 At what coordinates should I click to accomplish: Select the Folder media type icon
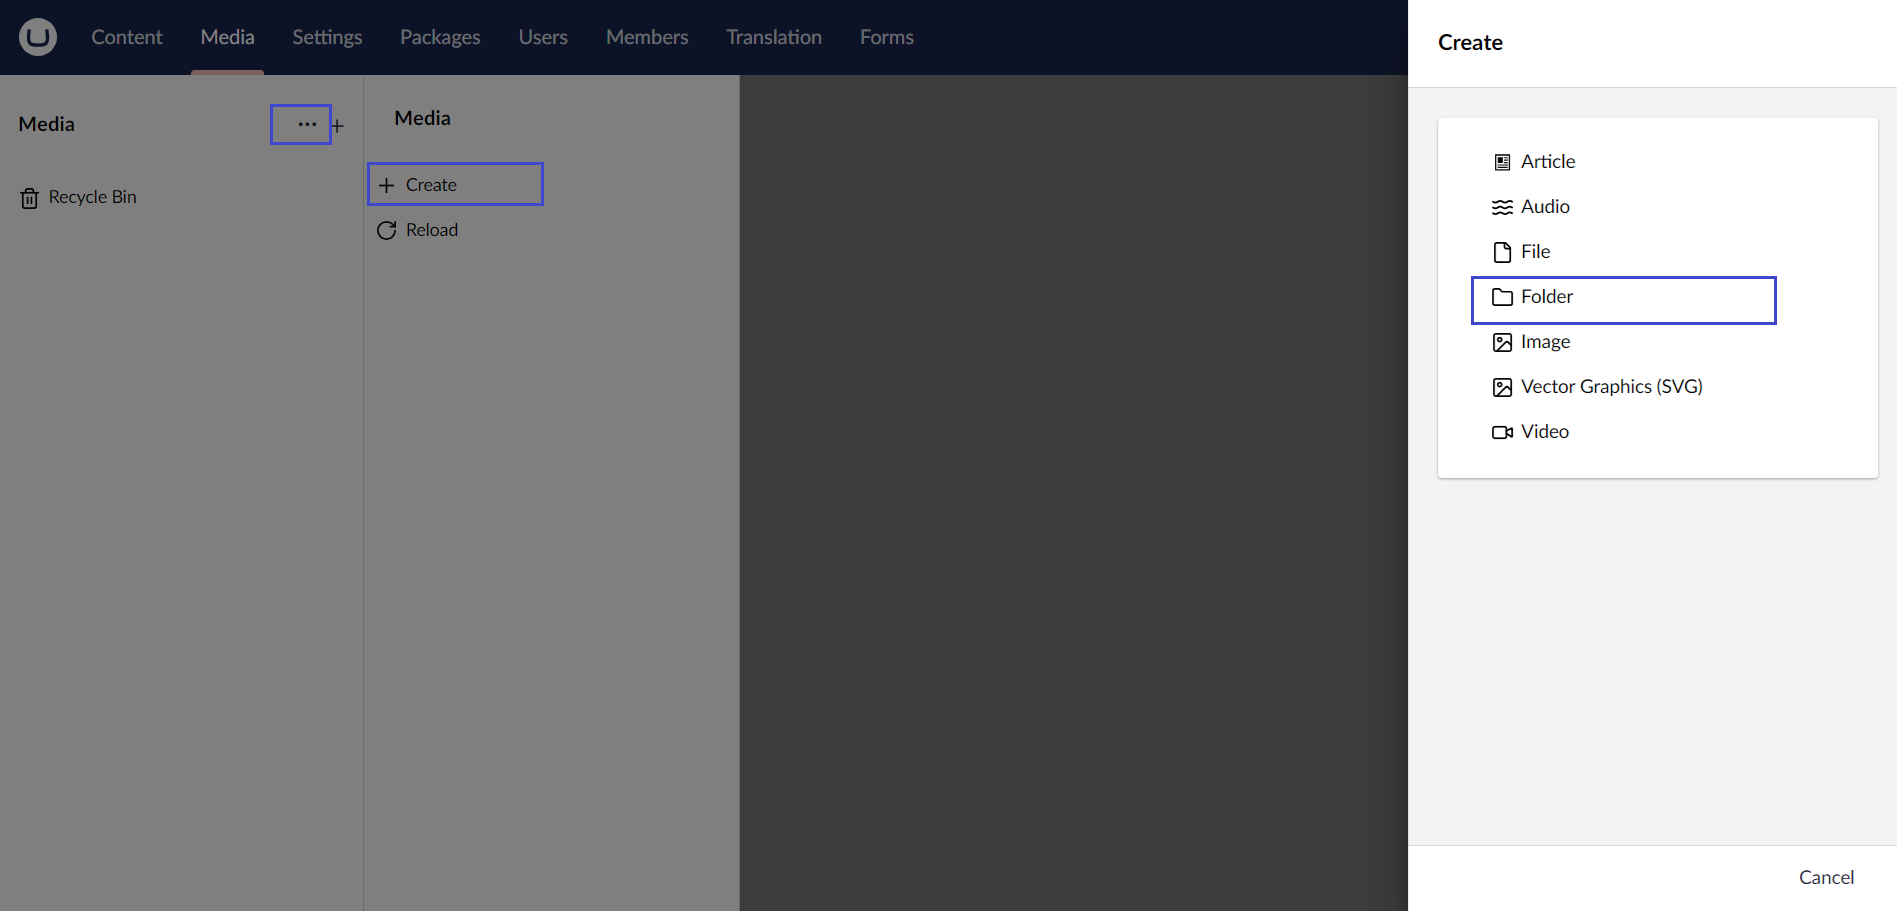(1503, 297)
